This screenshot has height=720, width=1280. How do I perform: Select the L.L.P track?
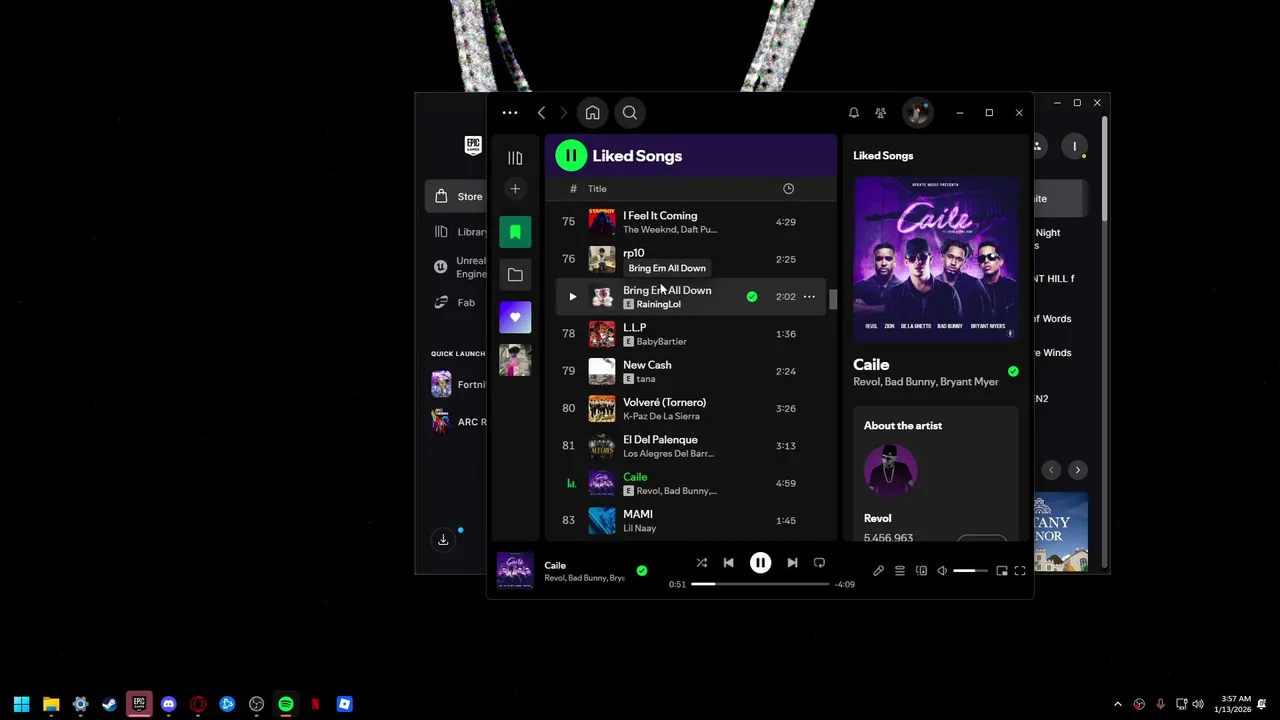pyautogui.click(x=690, y=334)
